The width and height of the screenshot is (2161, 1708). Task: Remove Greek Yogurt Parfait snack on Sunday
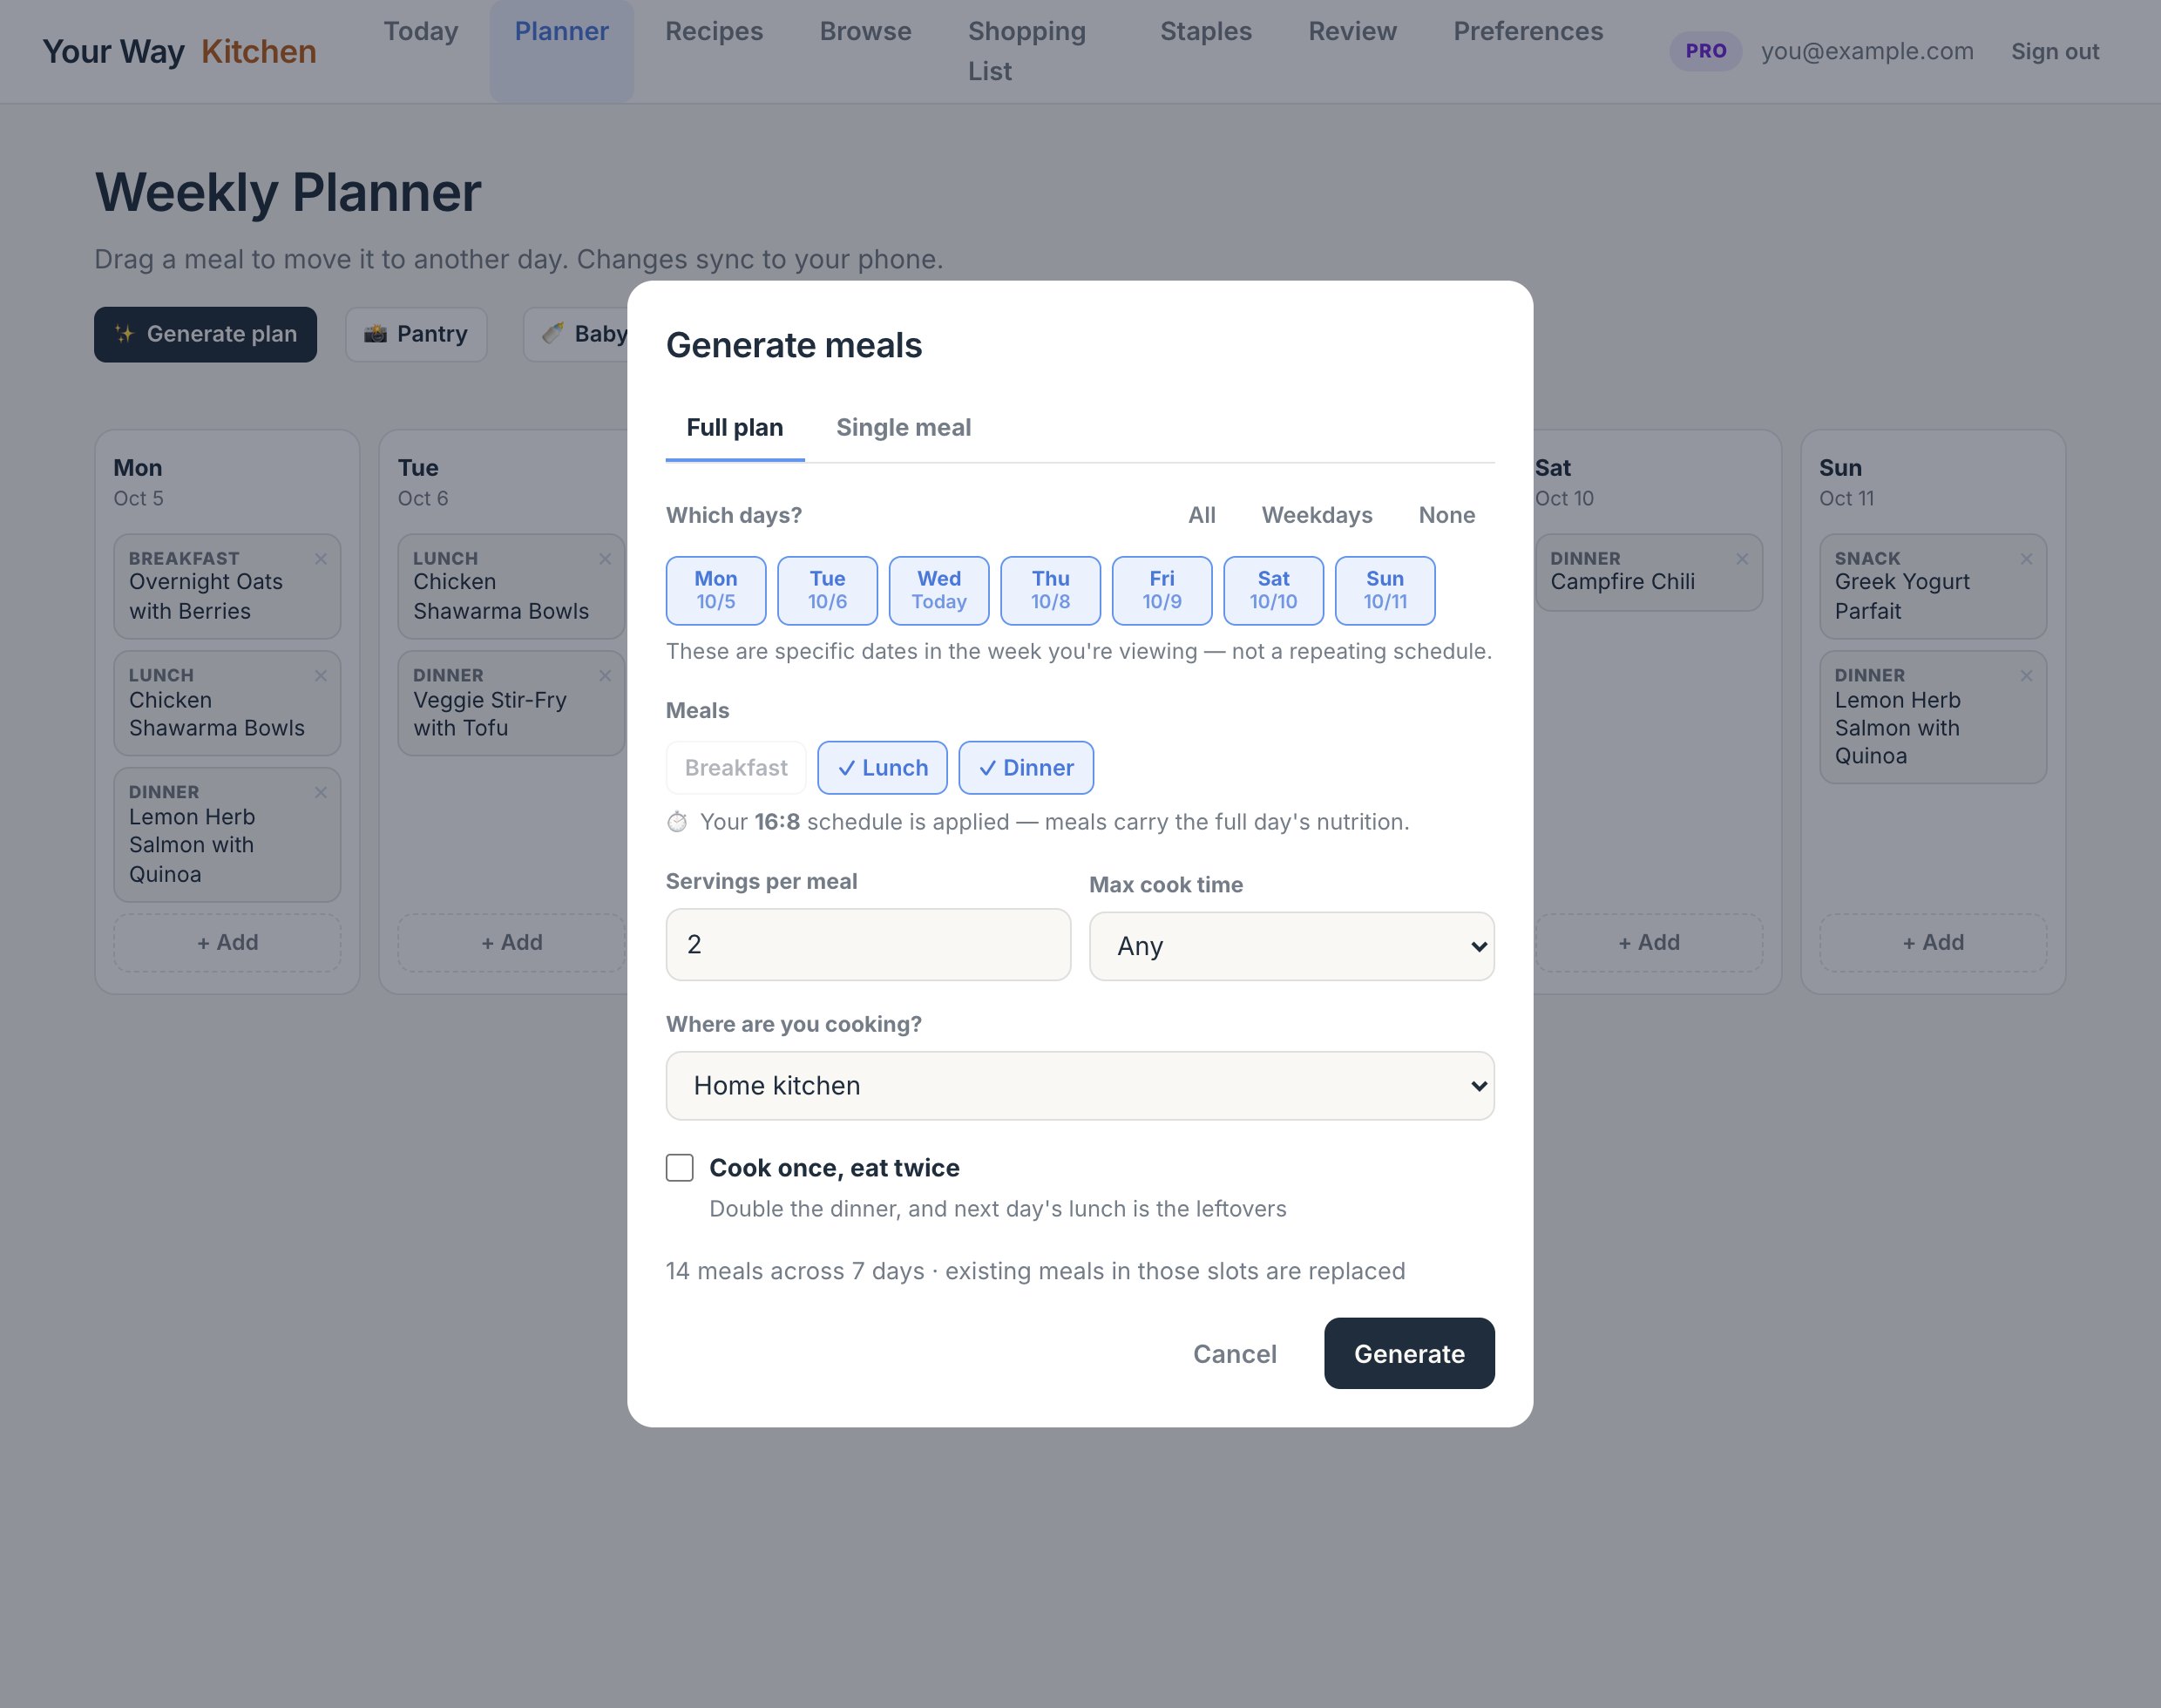pos(2026,559)
